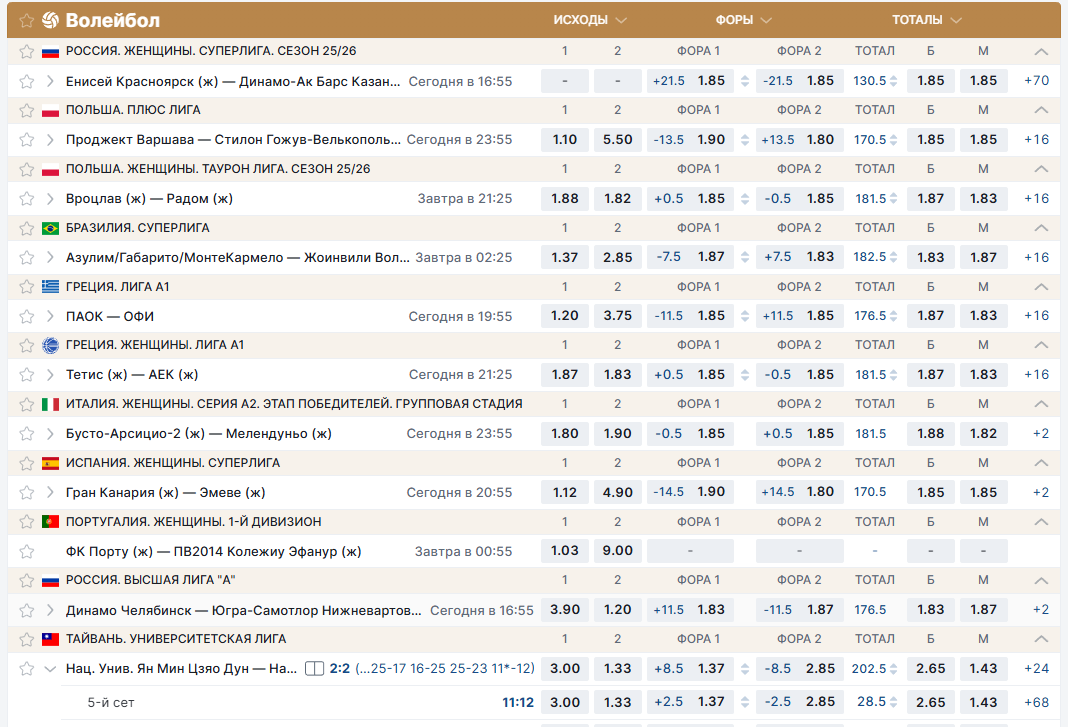Open the ФОРЫ header menu
This screenshot has height=727, width=1068.
point(744,20)
